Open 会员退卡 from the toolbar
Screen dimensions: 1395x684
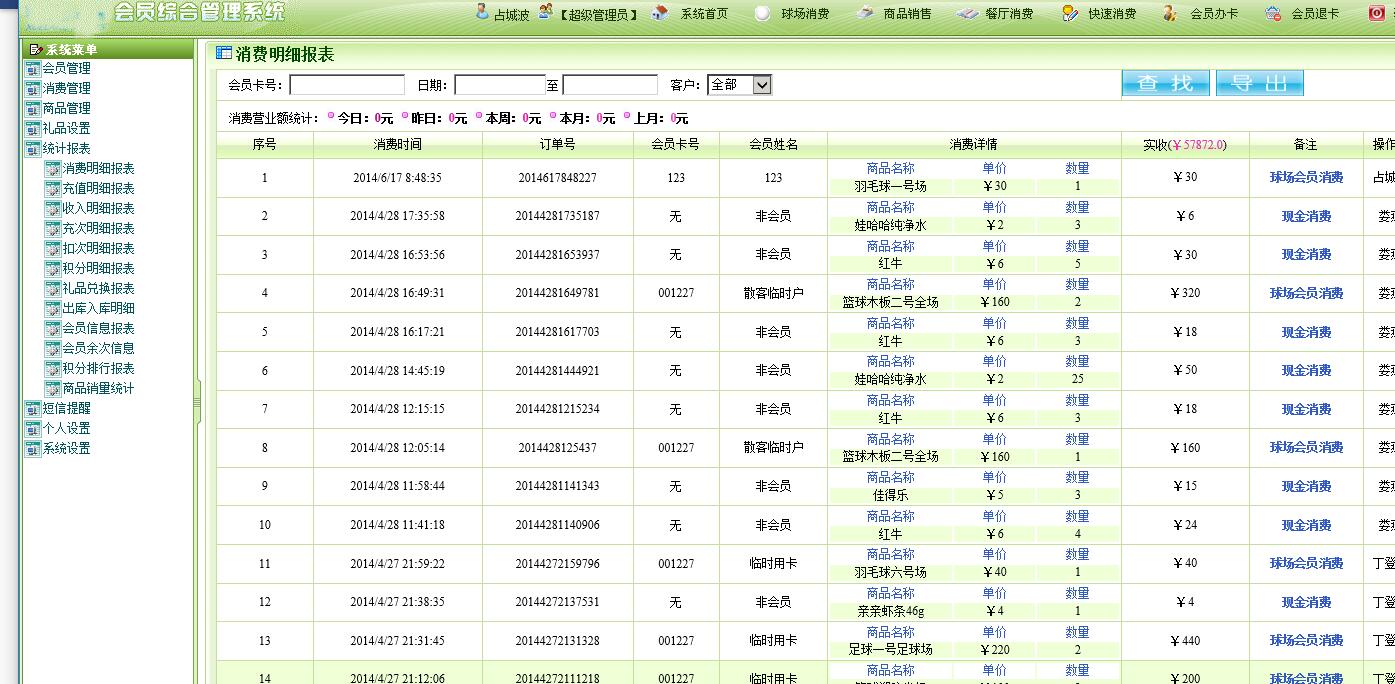point(1273,13)
